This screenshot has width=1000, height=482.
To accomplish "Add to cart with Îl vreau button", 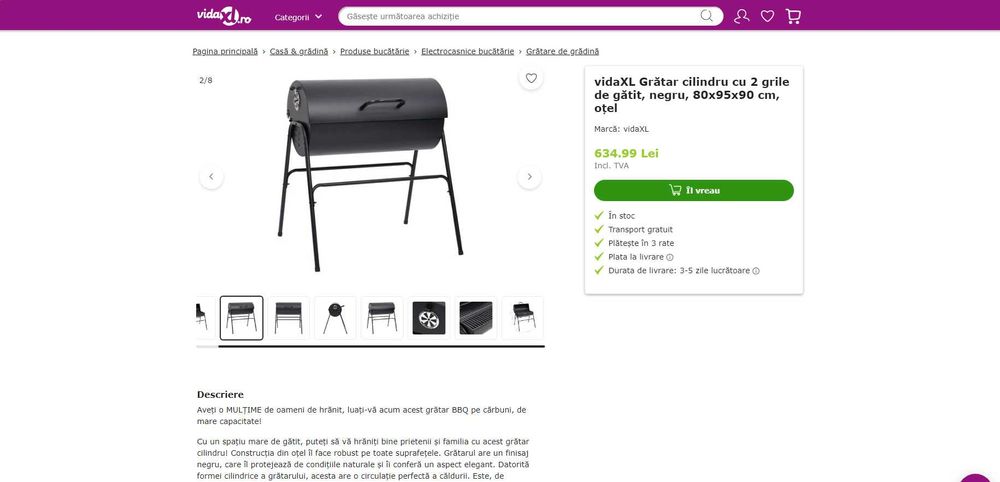I will (x=694, y=190).
